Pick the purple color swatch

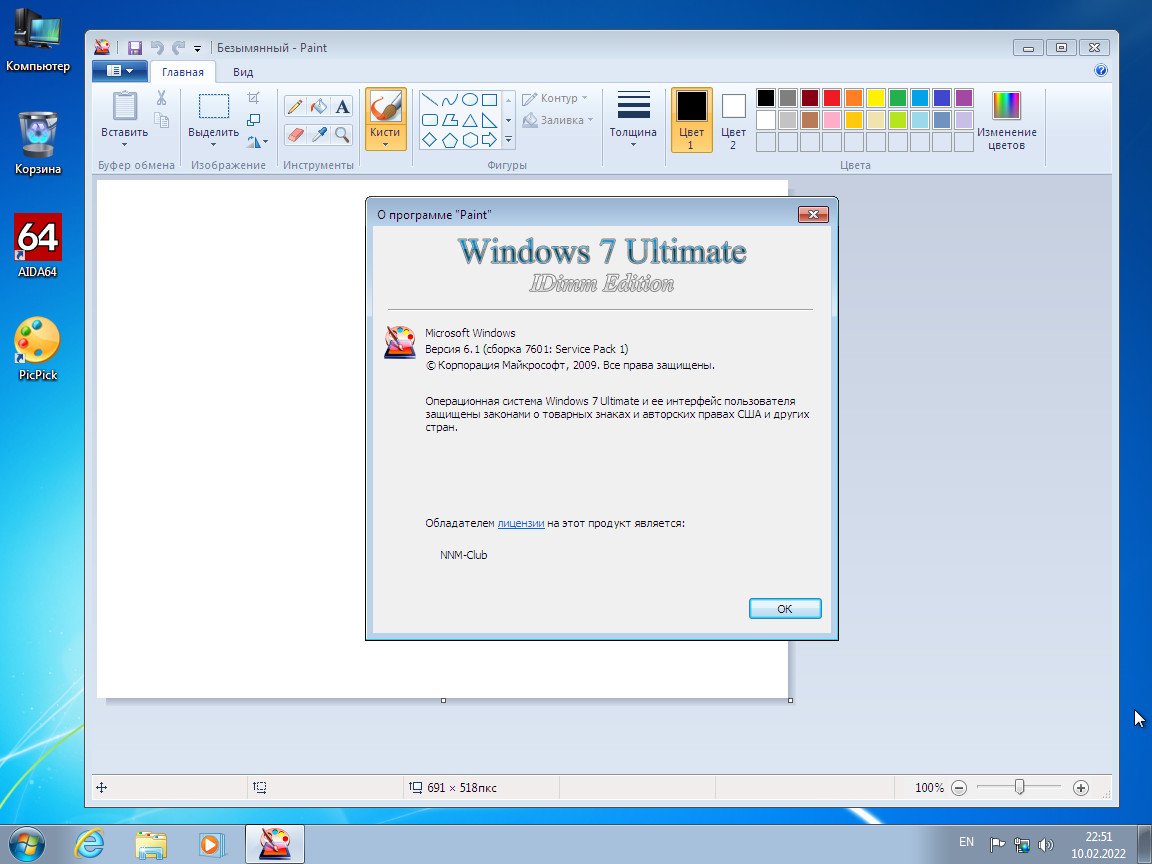964,98
